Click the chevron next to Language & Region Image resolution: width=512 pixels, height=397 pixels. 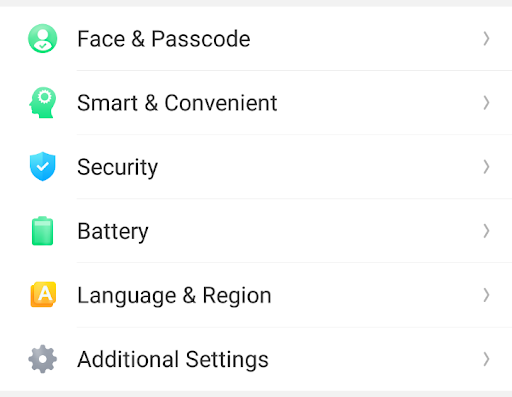click(486, 295)
